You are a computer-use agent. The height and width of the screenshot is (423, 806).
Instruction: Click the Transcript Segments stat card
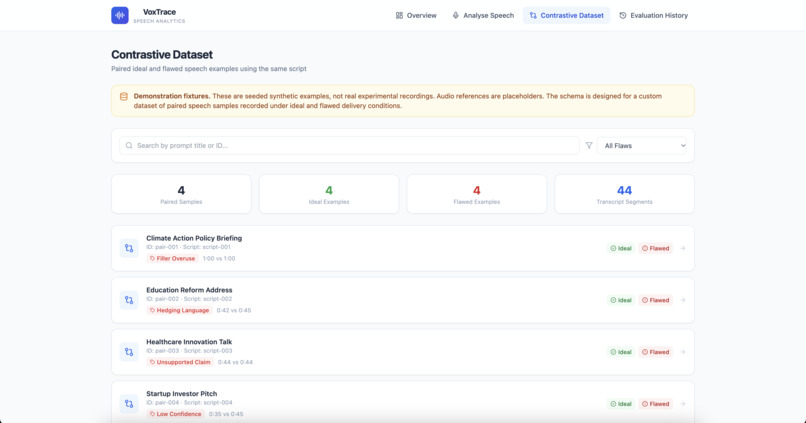point(625,194)
